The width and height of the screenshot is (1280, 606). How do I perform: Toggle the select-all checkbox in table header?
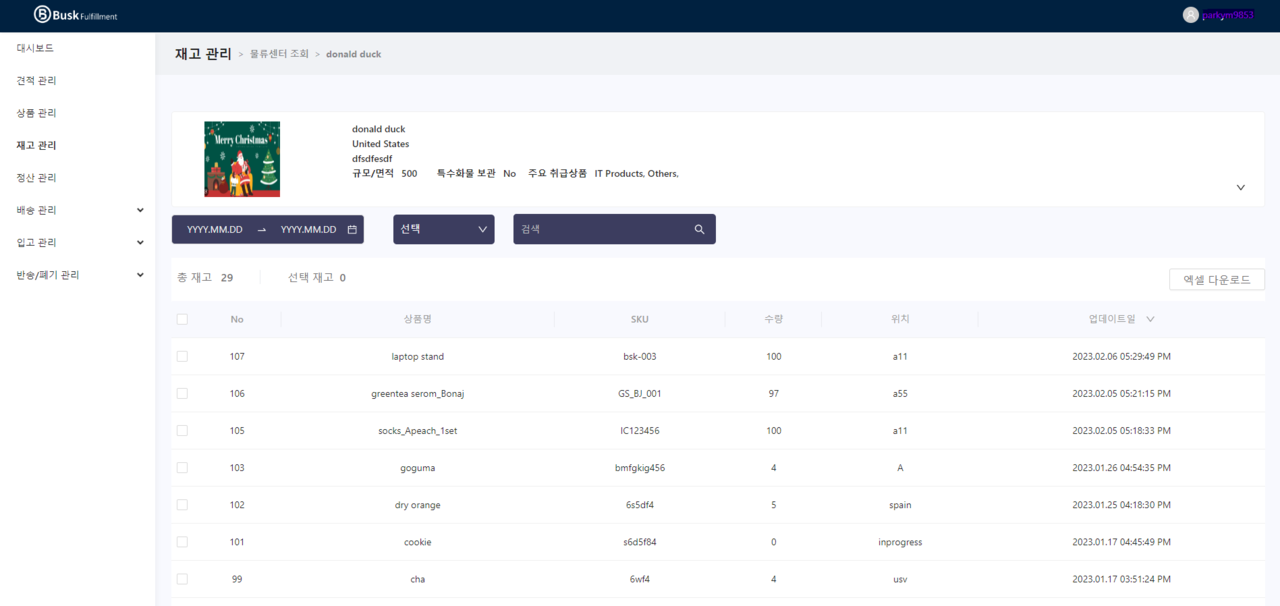pos(182,320)
